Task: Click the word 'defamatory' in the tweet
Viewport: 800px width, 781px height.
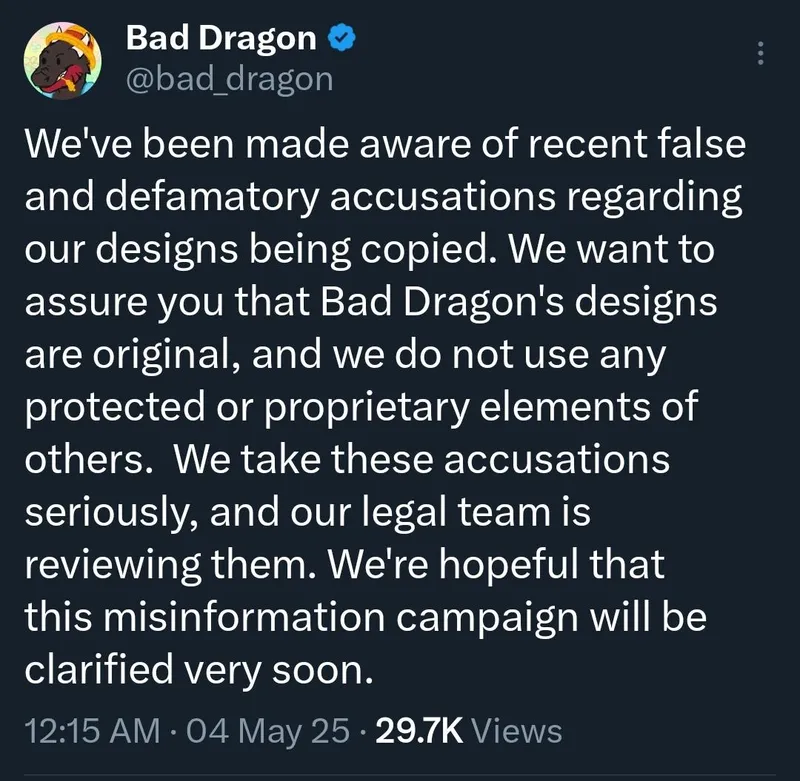Action: click(x=213, y=197)
